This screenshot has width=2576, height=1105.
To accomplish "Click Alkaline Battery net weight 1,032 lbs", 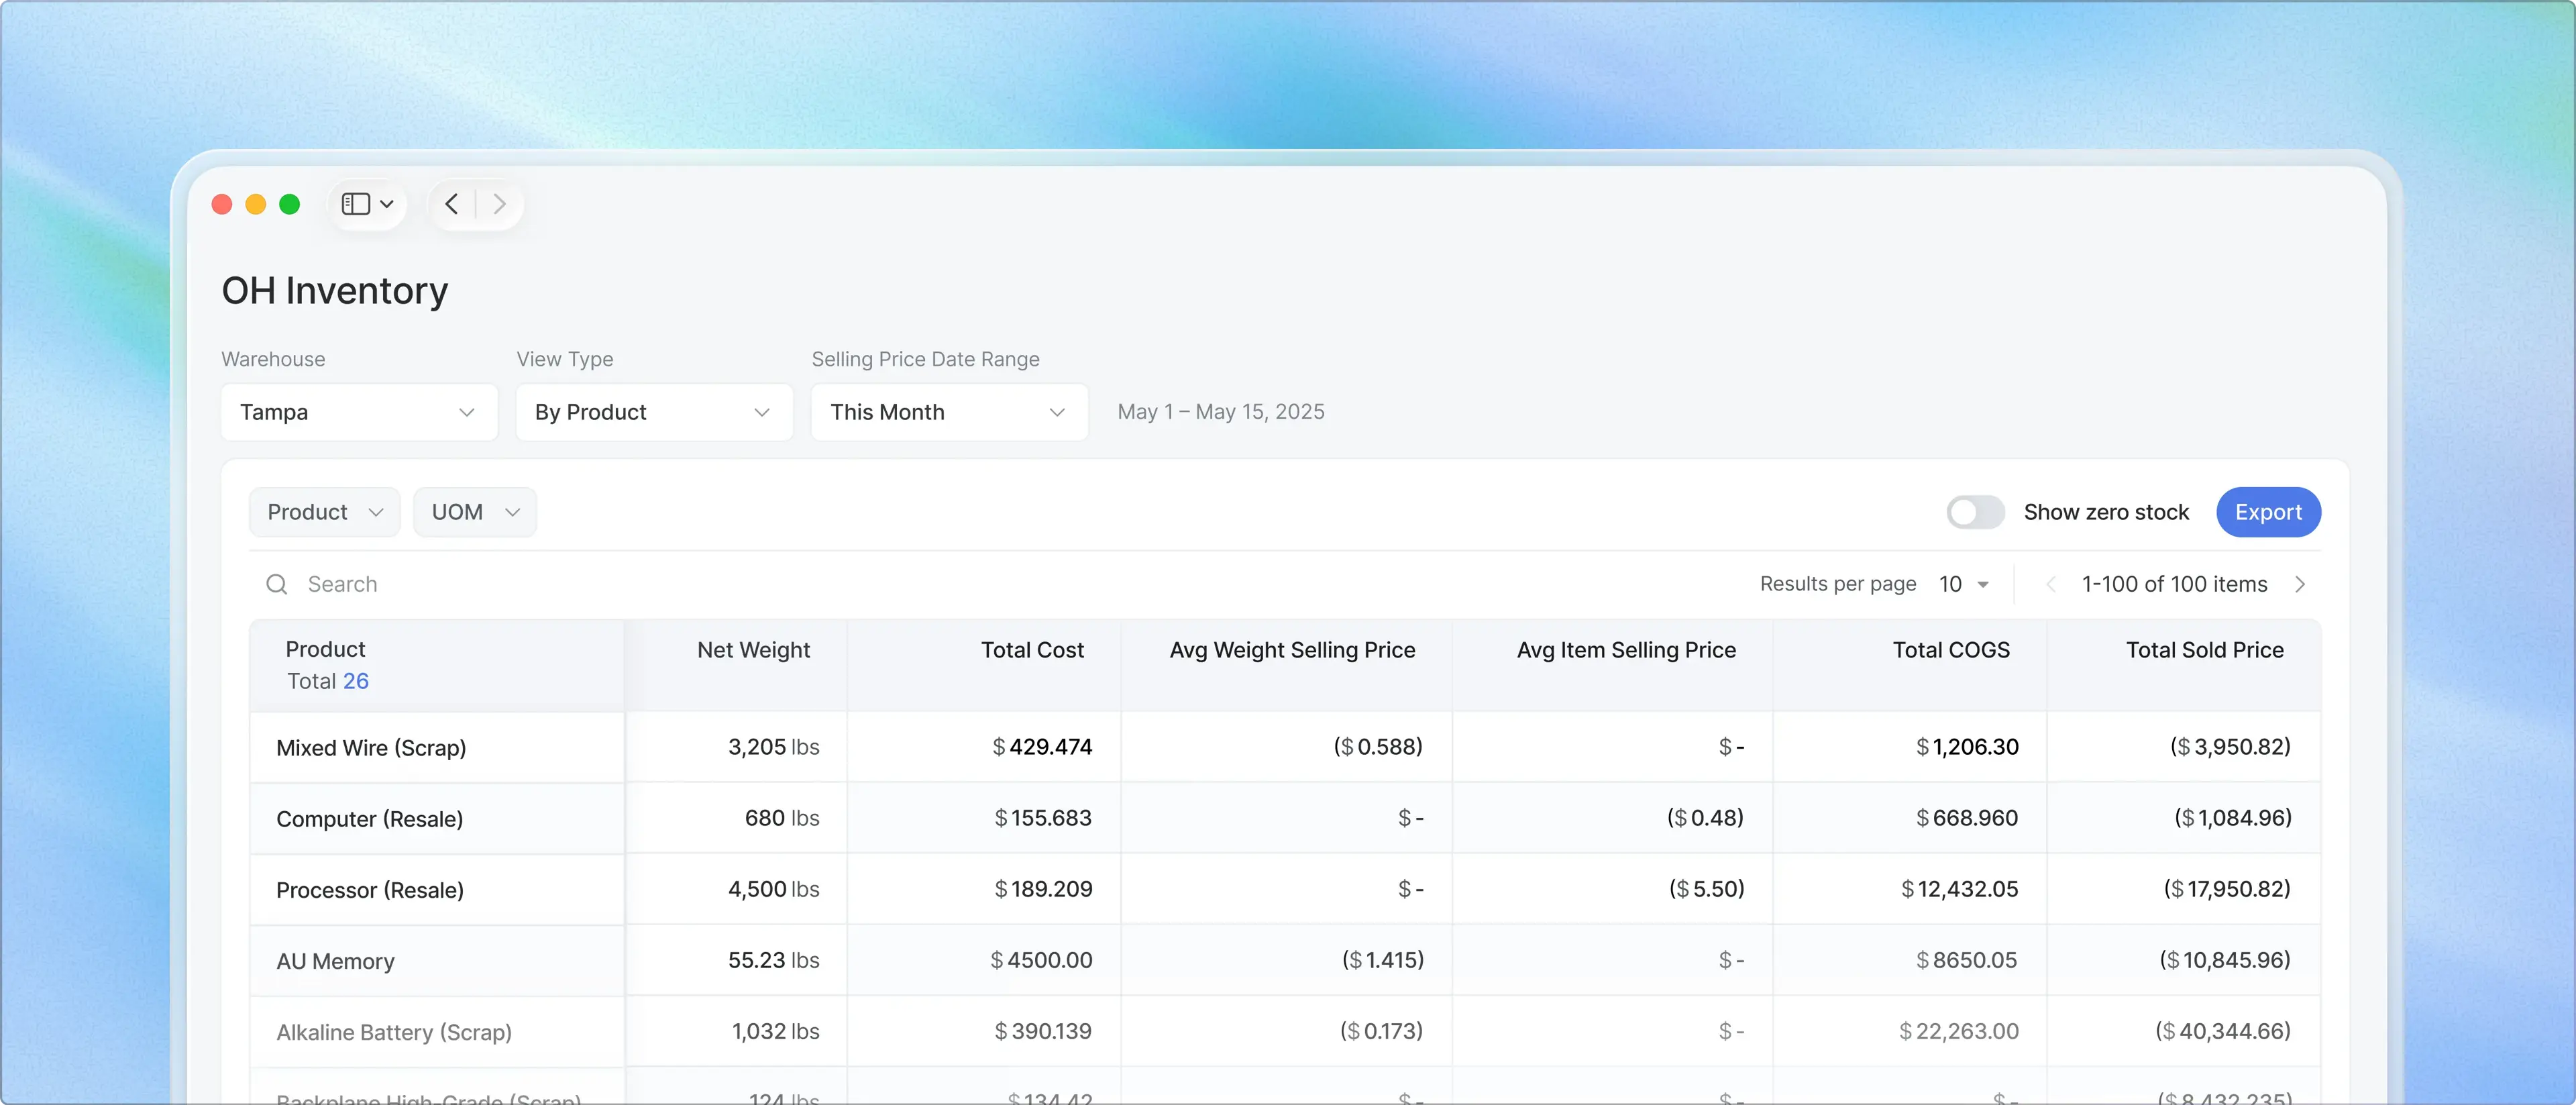I will pos(775,1031).
